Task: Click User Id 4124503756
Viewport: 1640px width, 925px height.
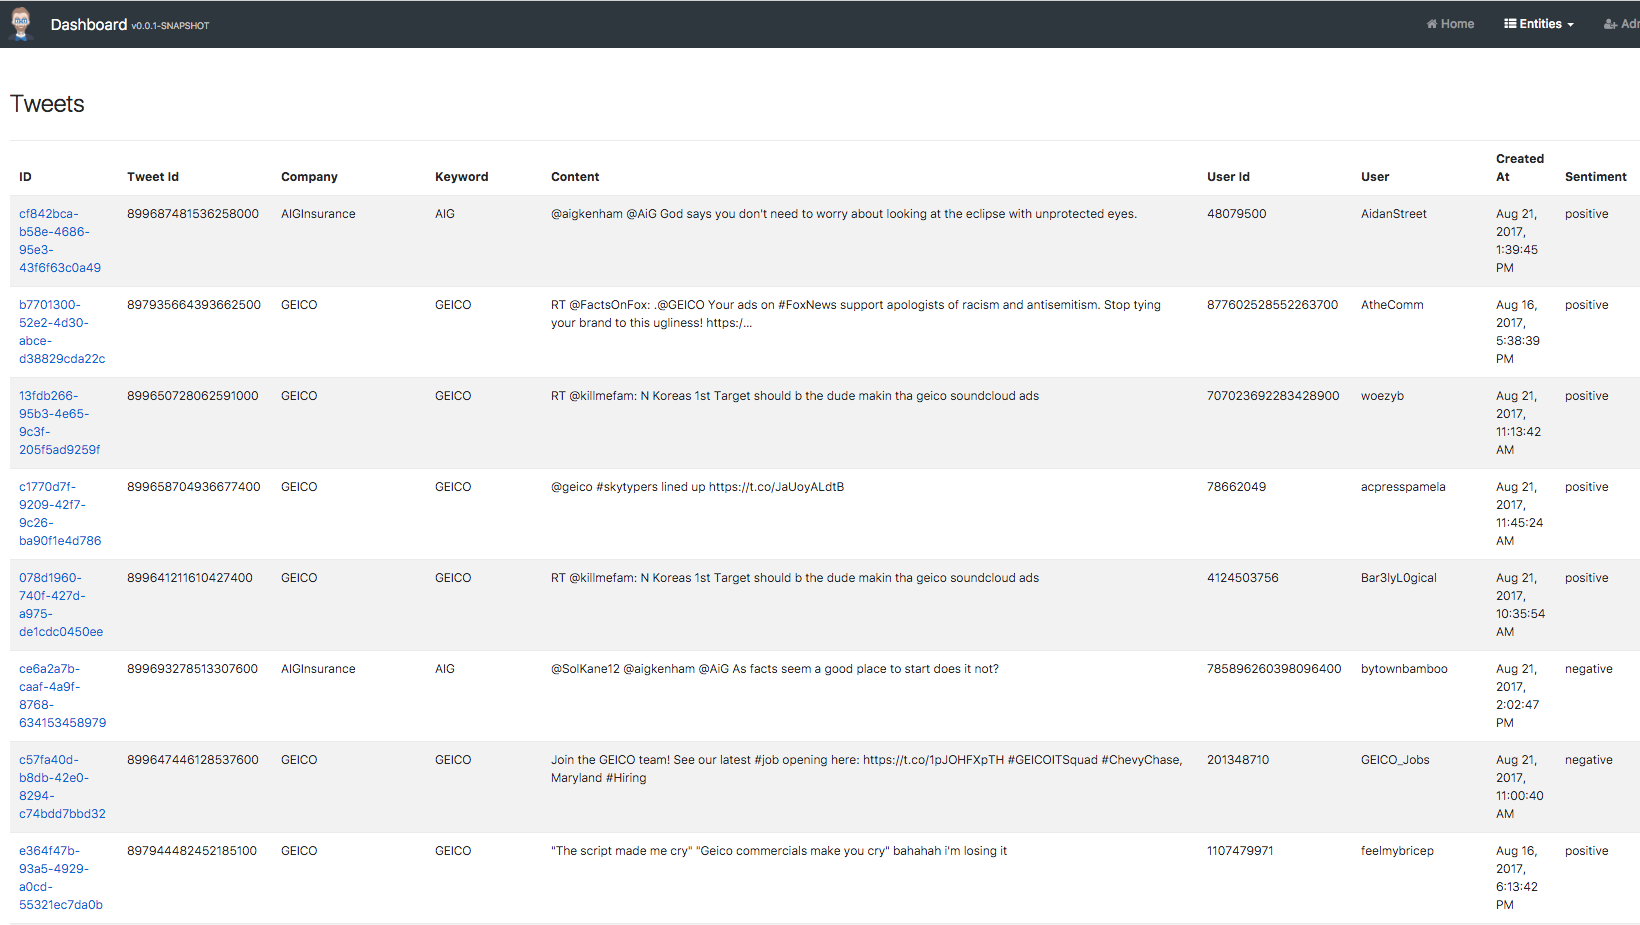Action: 1243,578
